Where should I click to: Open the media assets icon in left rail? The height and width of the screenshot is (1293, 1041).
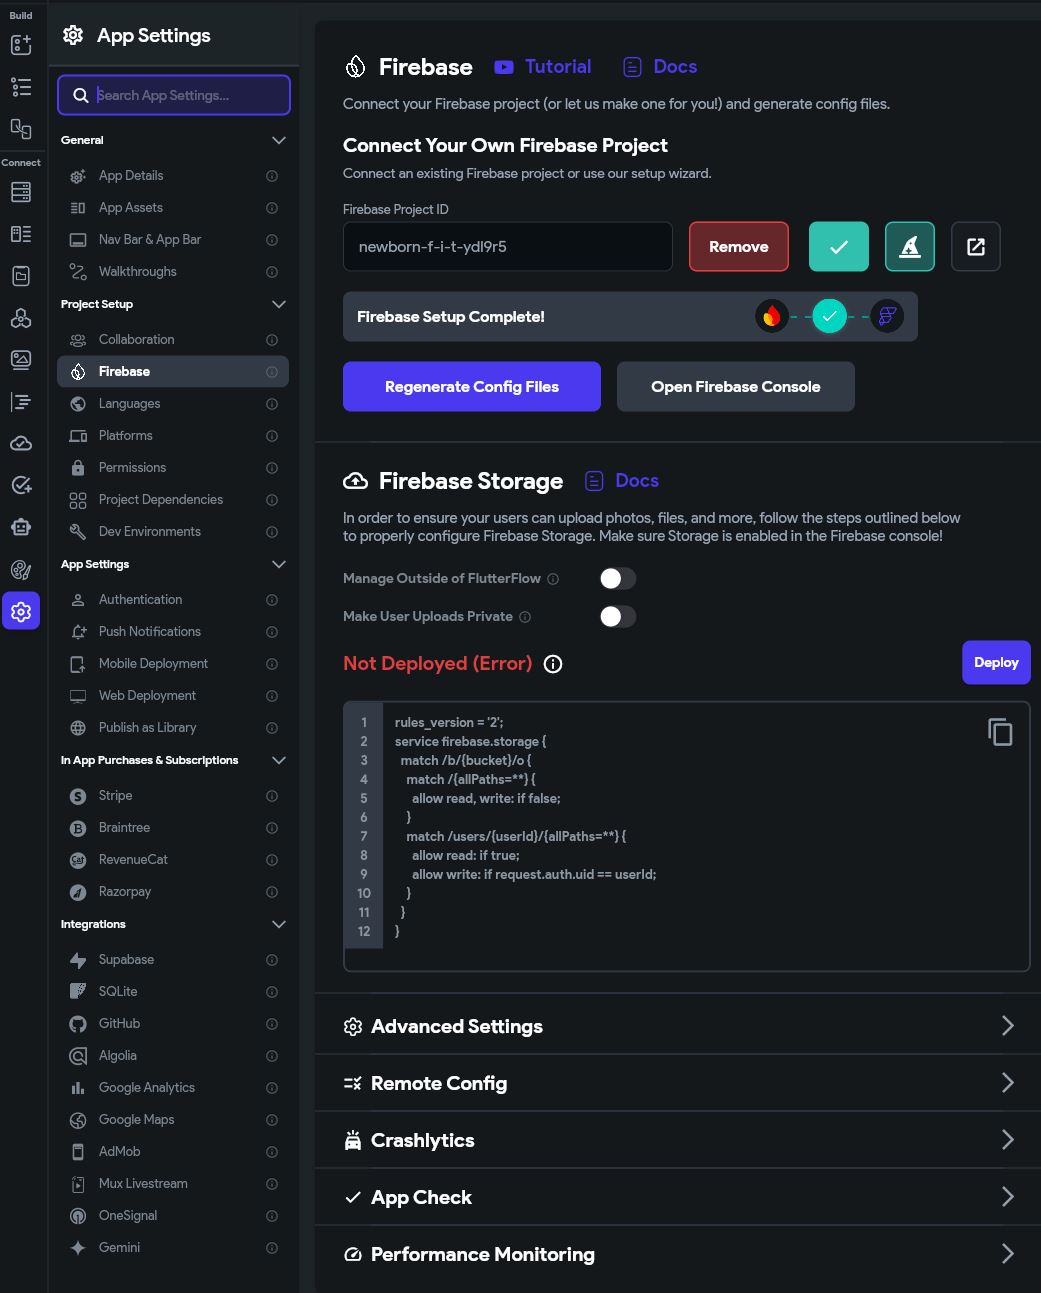[21, 359]
